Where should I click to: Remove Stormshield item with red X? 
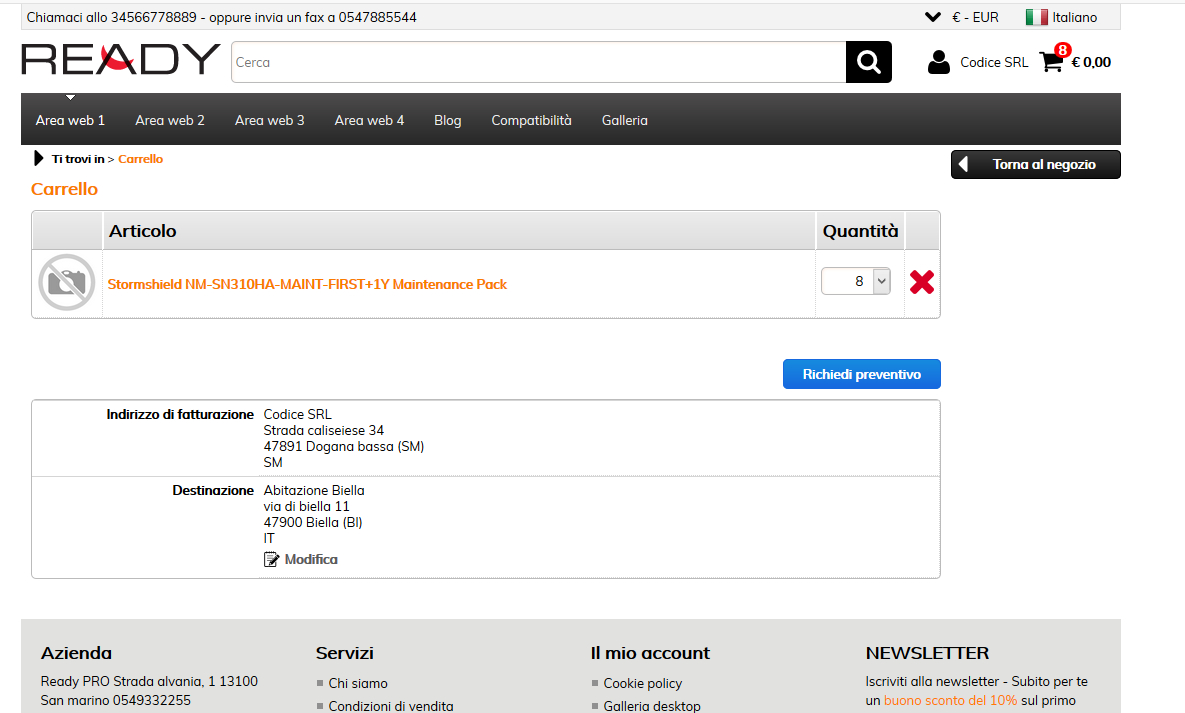(922, 282)
